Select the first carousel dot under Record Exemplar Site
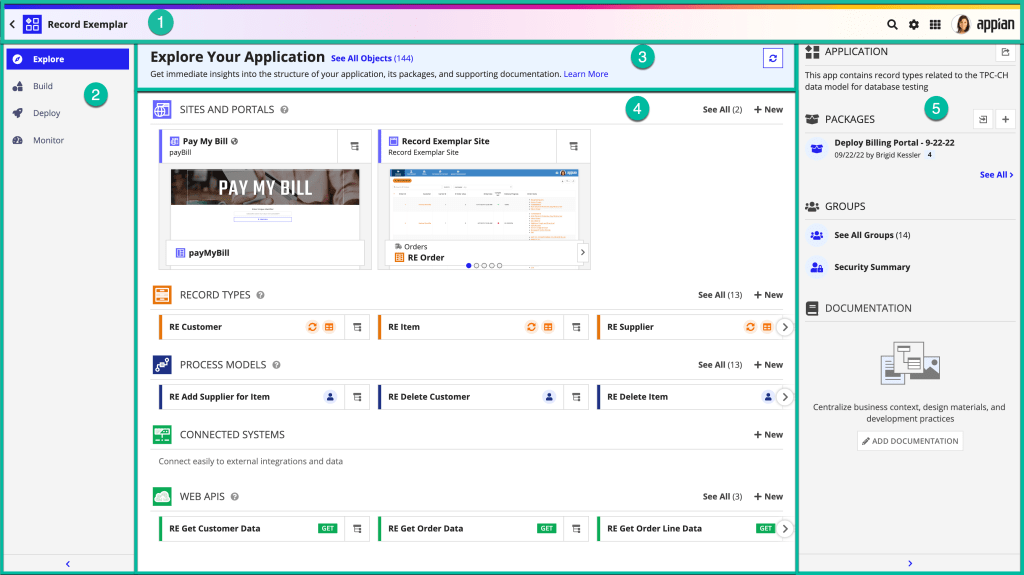Viewport: 1024px width, 575px height. point(468,266)
